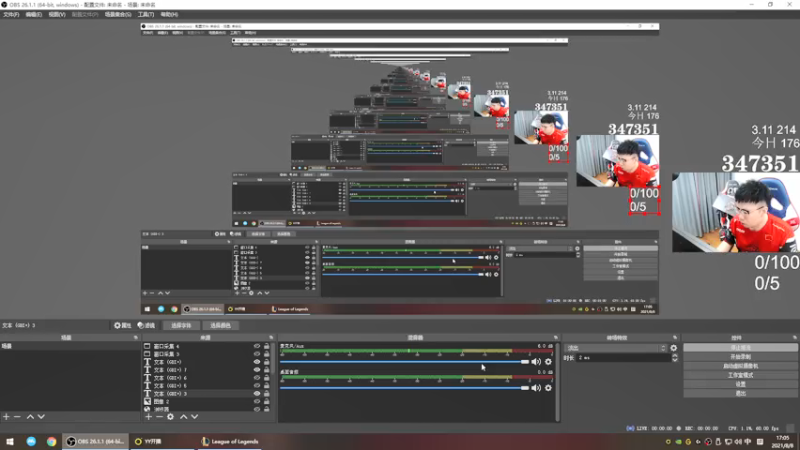Adjust the 桌面音频 volume slider
This screenshot has height=450, width=800.
pos(405,388)
